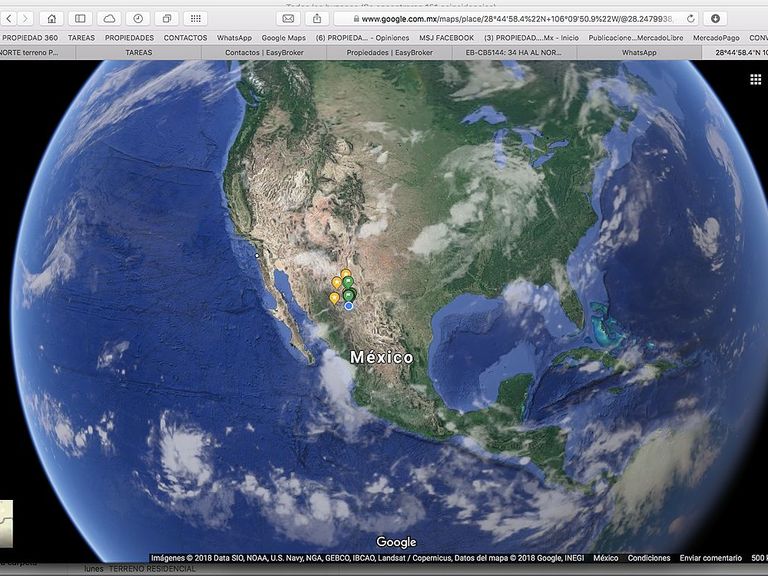Screen dimensions: 768x576
Task: Click the upper green flag pin
Action: click(x=348, y=282)
